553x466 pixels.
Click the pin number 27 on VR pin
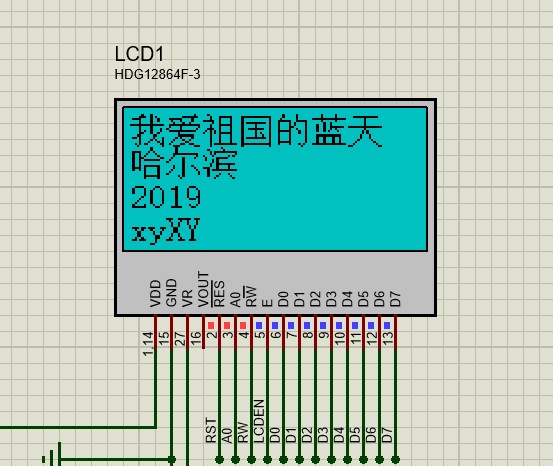[180, 339]
